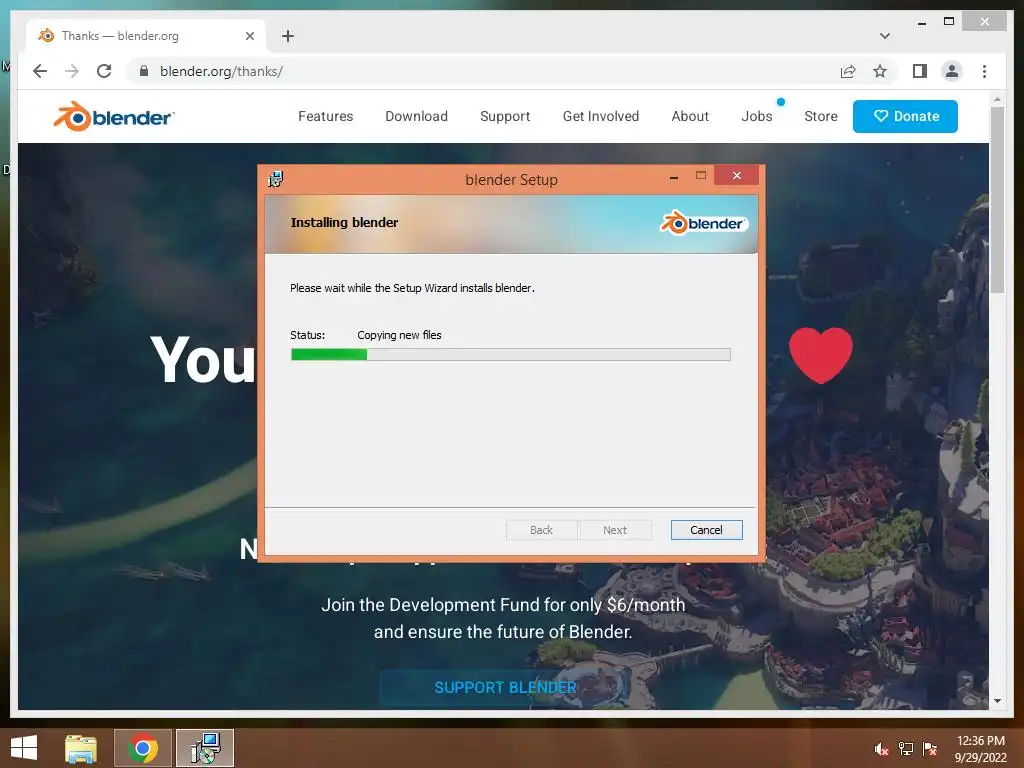1024x768 pixels.
Task: Click the blue Donate button
Action: click(905, 116)
